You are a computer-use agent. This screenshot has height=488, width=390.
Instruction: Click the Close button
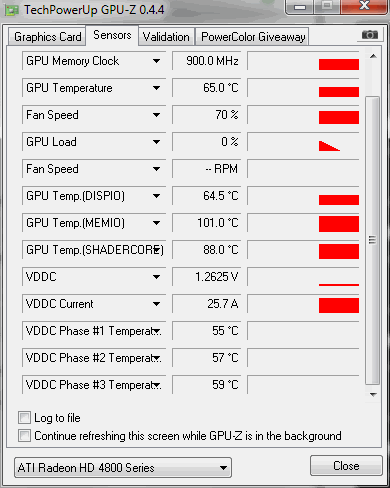[x=346, y=466]
